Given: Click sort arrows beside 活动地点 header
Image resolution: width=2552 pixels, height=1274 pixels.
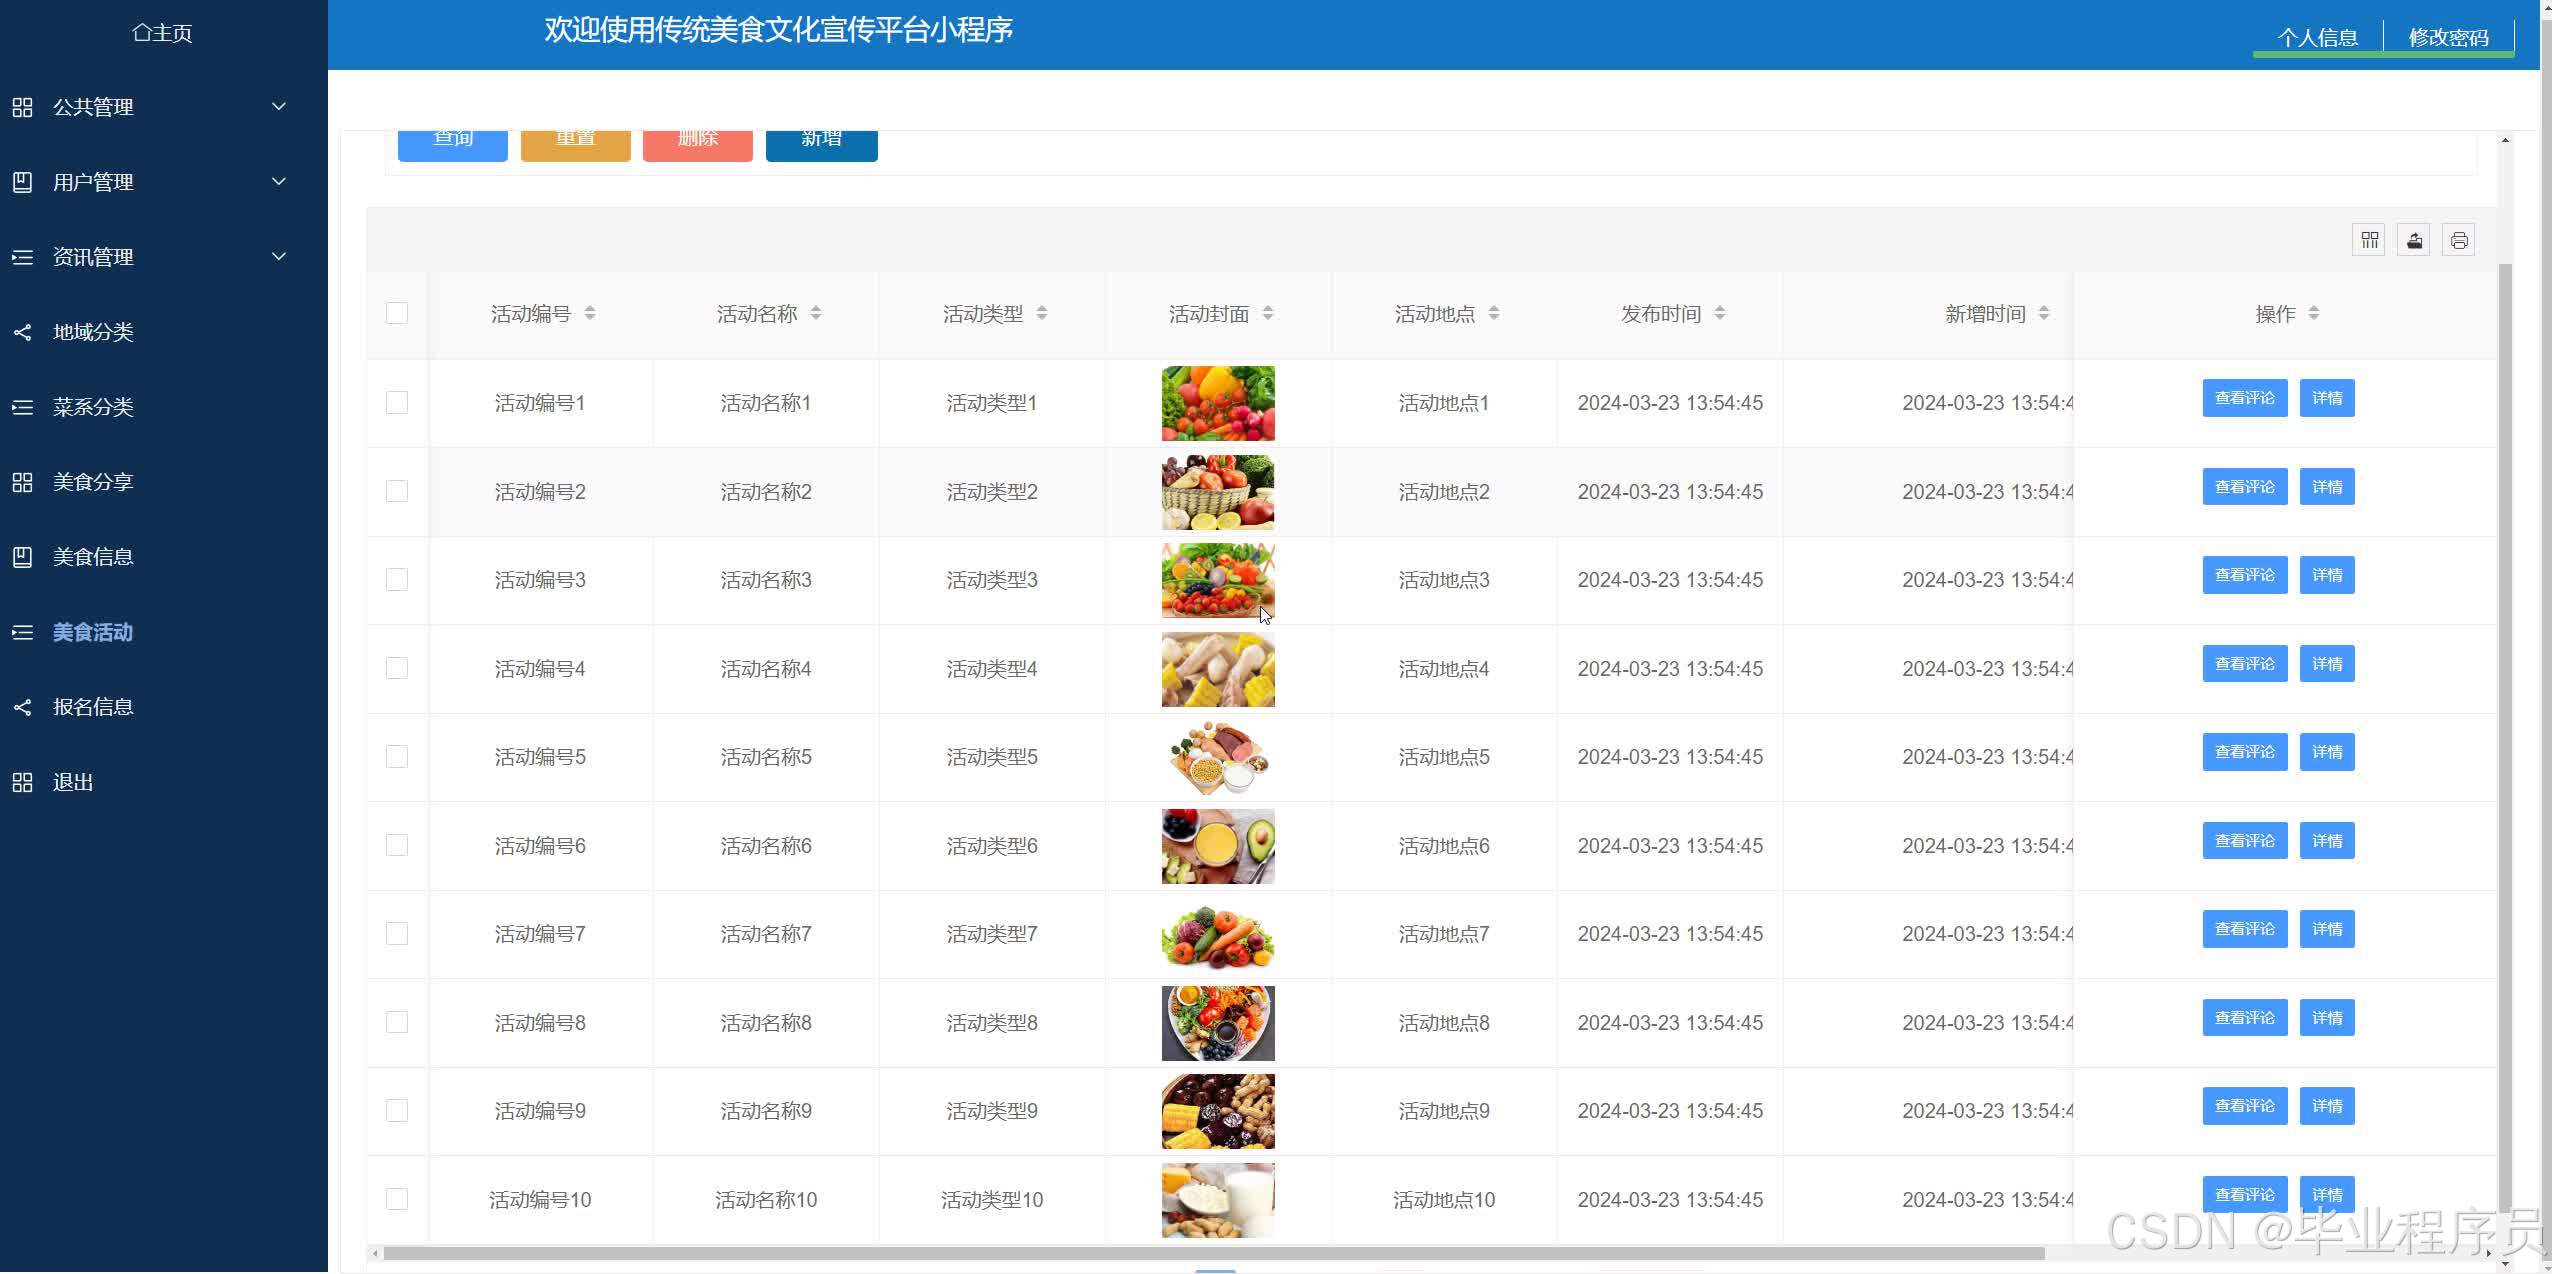Looking at the screenshot, I should point(1494,313).
